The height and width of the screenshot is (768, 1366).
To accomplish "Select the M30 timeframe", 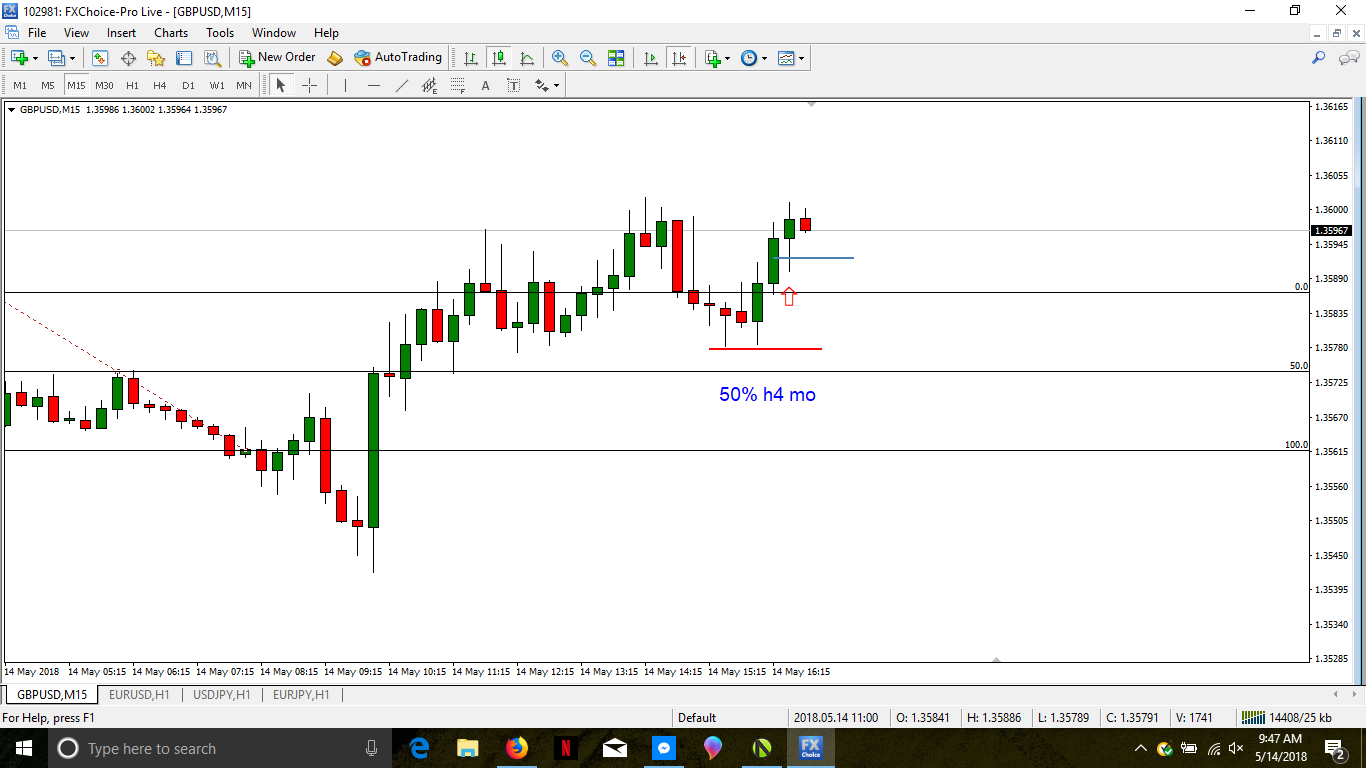I will click(x=104, y=86).
